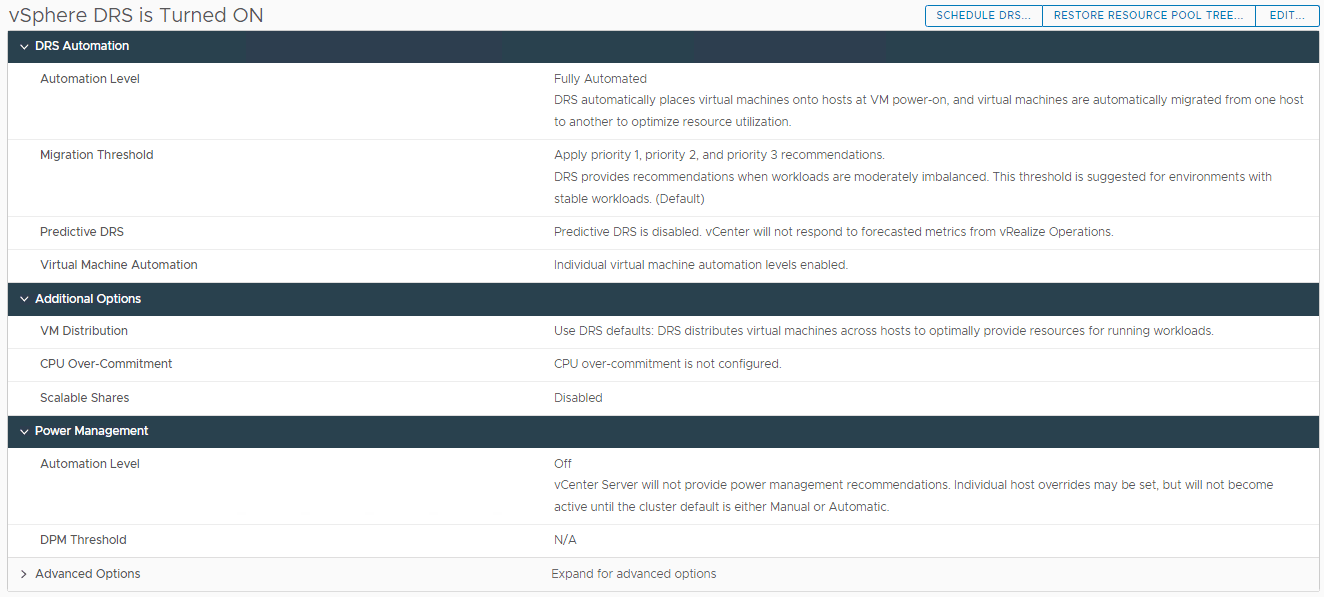
Task: Collapse the DRS Automation section chevron
Action: click(x=24, y=46)
